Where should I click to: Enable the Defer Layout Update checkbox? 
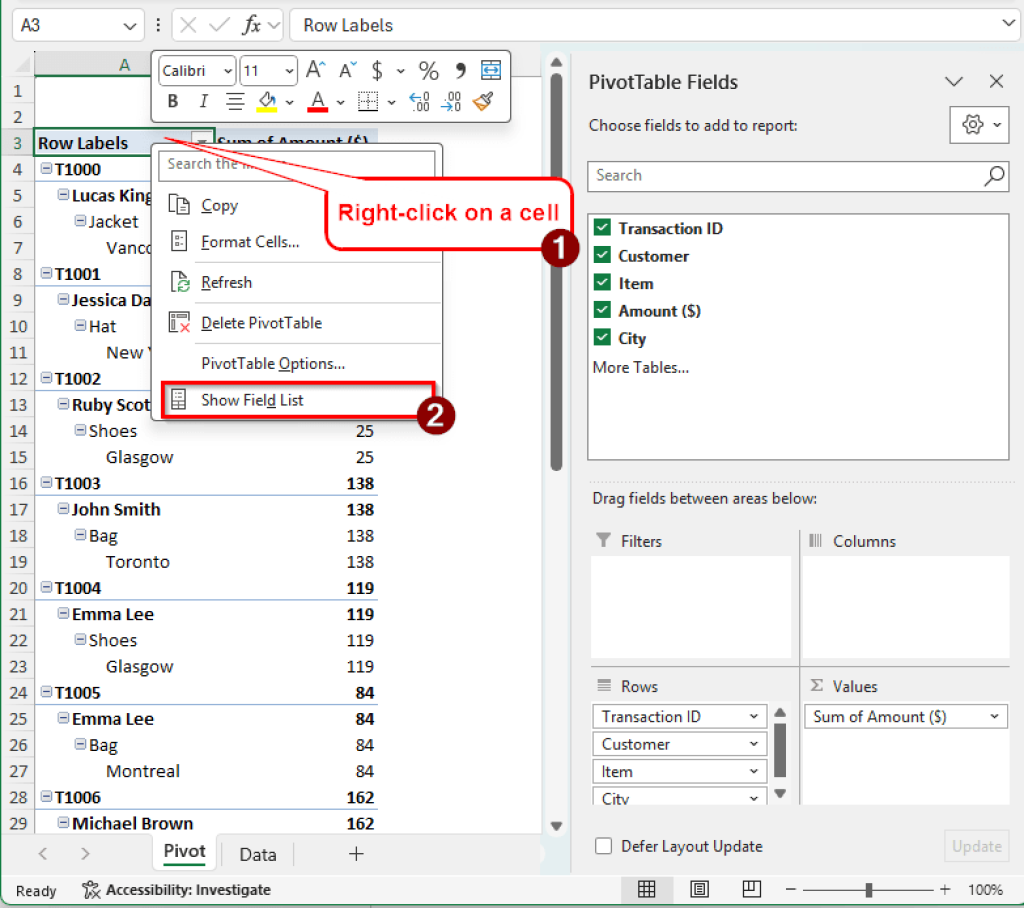603,845
